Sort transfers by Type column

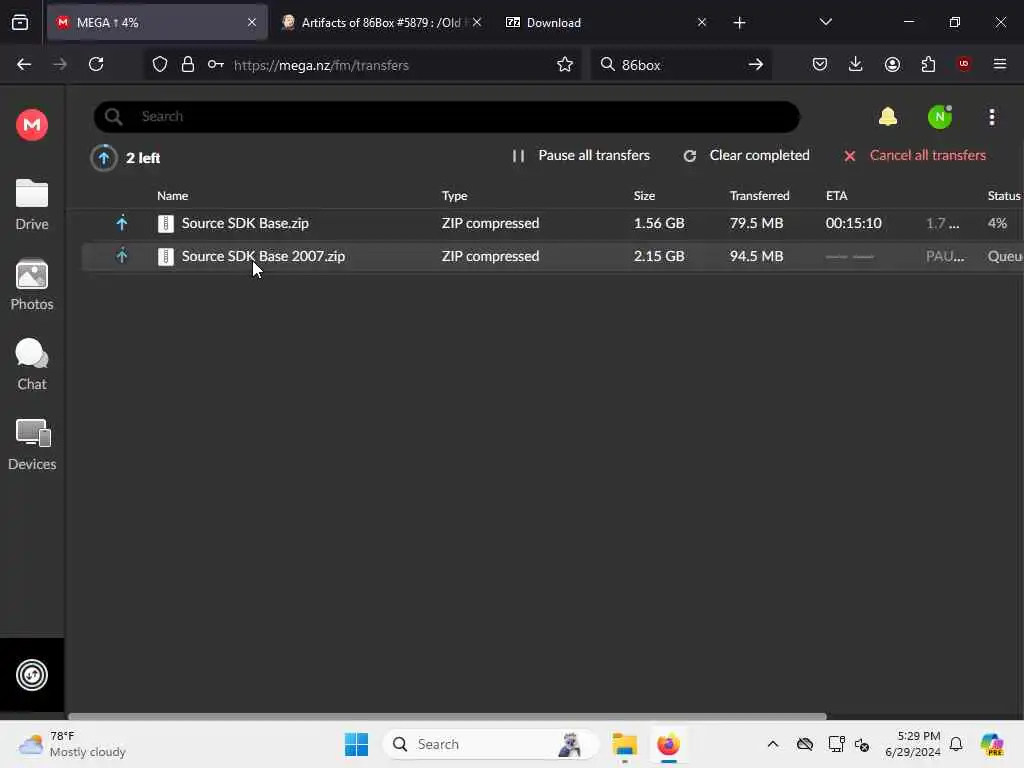455,195
